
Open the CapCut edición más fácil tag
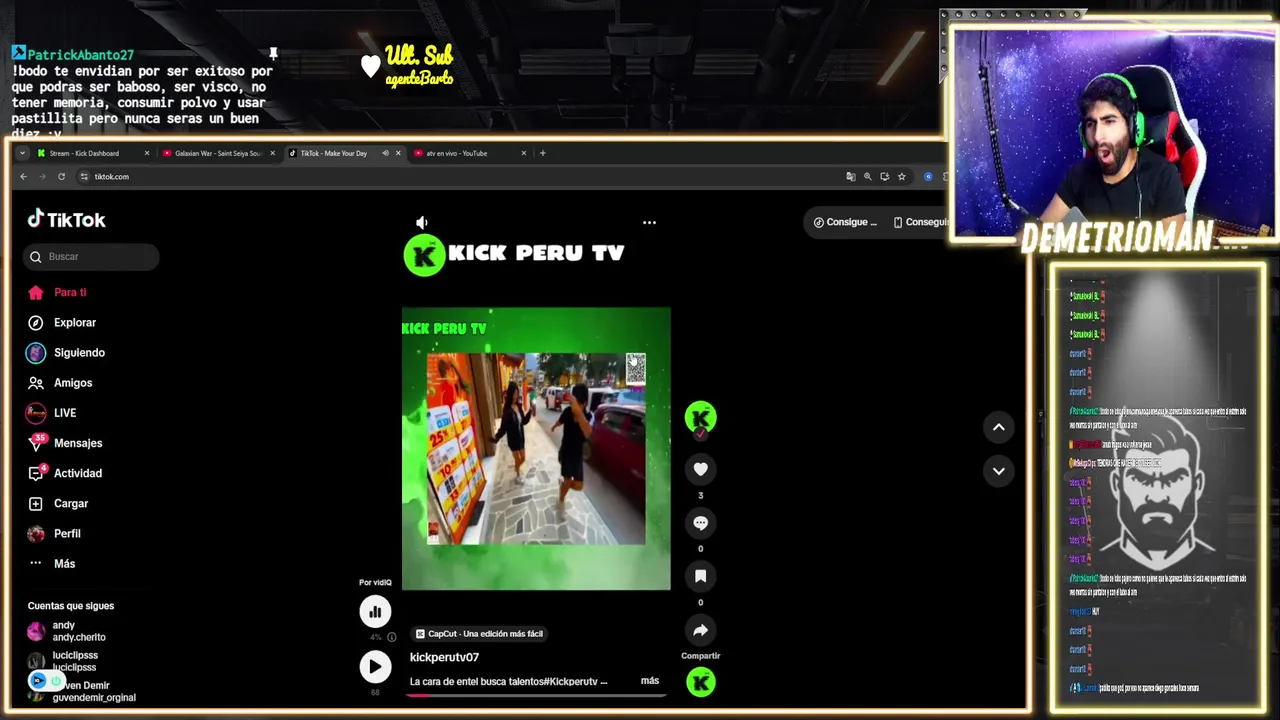[x=480, y=633]
